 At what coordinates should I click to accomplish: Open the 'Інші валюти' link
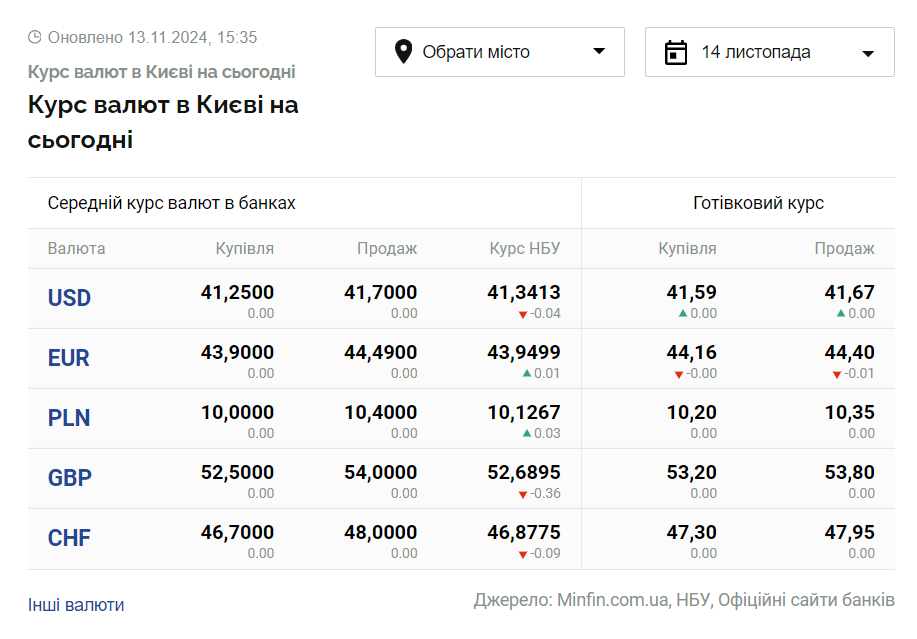tap(76, 605)
